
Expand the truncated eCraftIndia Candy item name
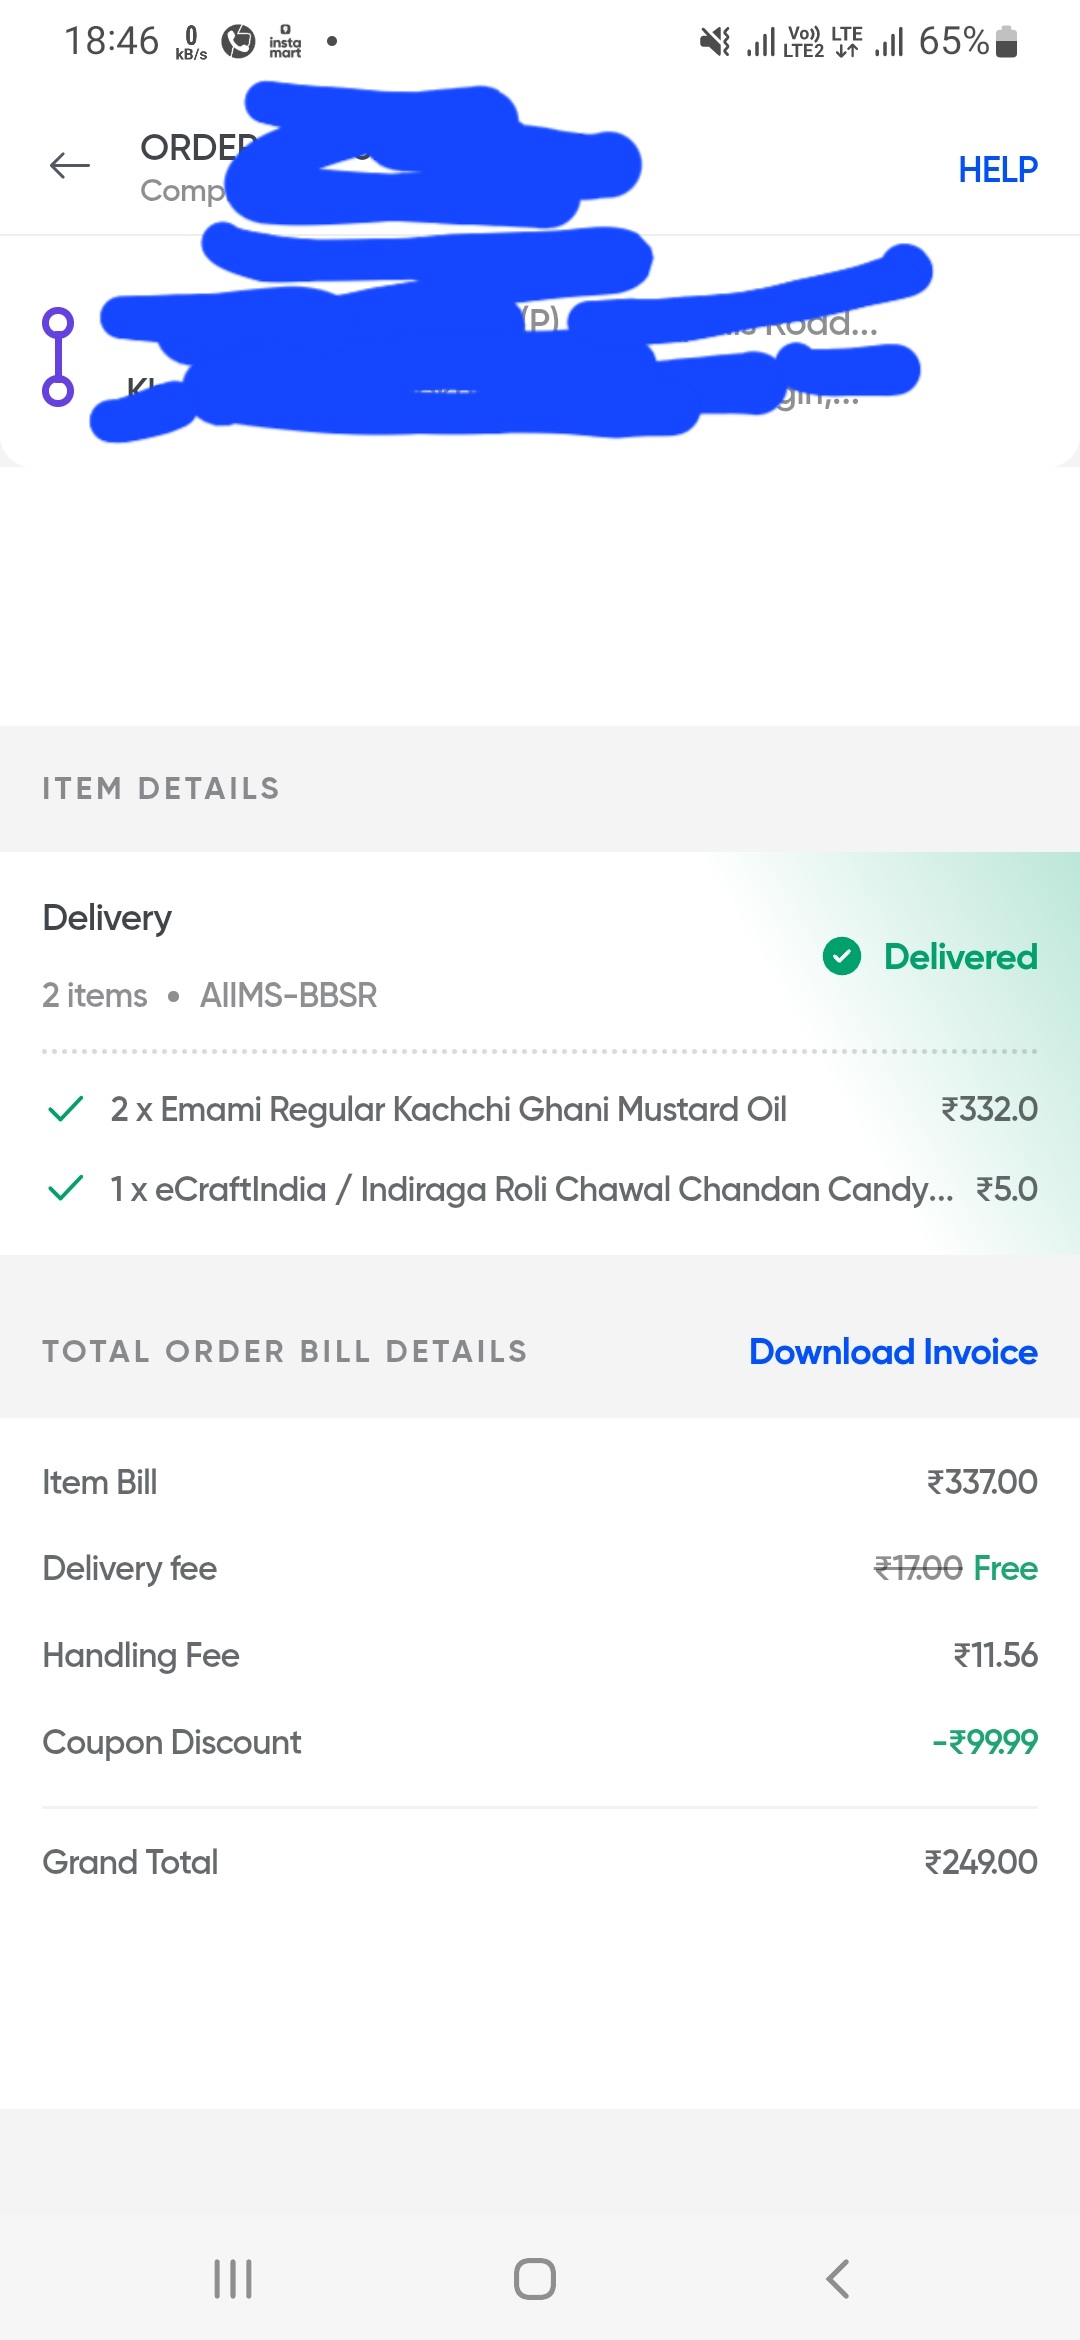[x=530, y=1189]
